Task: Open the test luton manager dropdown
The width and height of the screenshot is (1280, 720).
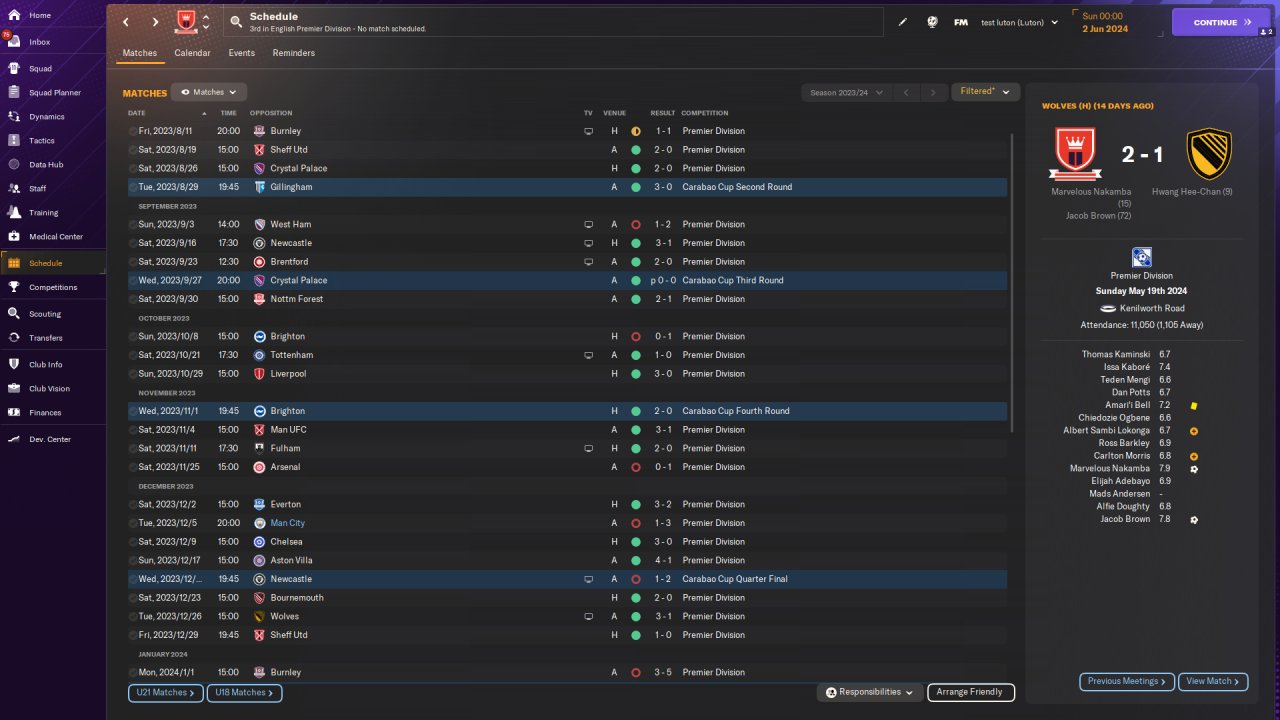Action: (1019, 22)
